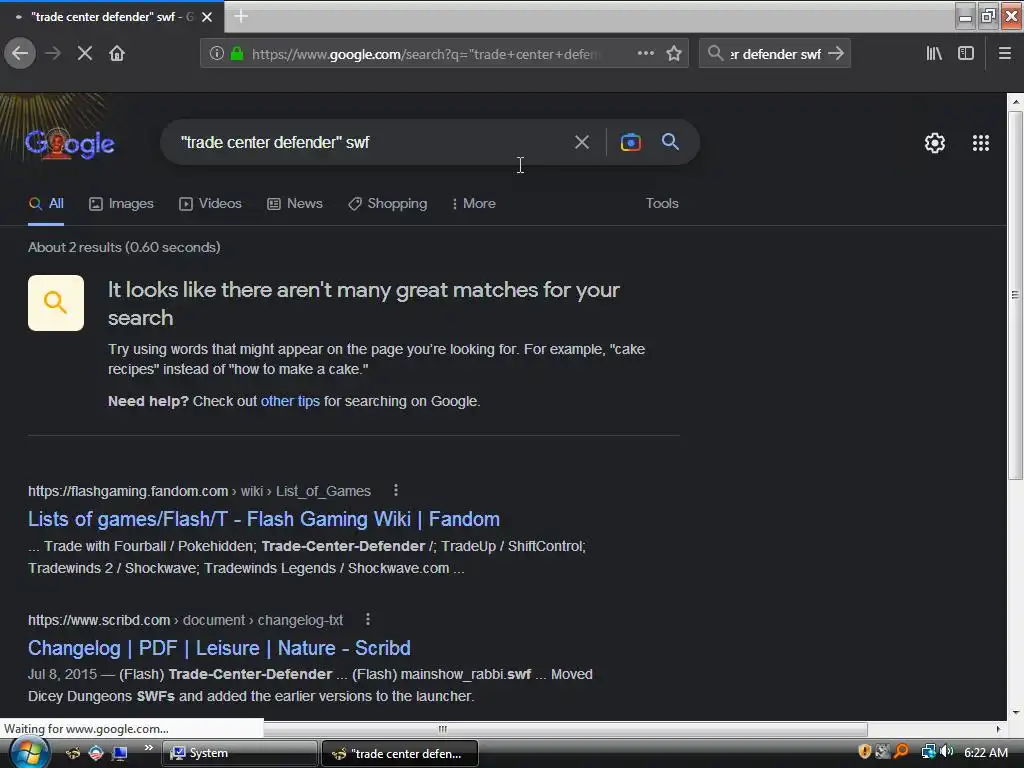The height and width of the screenshot is (768, 1024).
Task: Switch to Images results tab
Action: [x=121, y=204]
